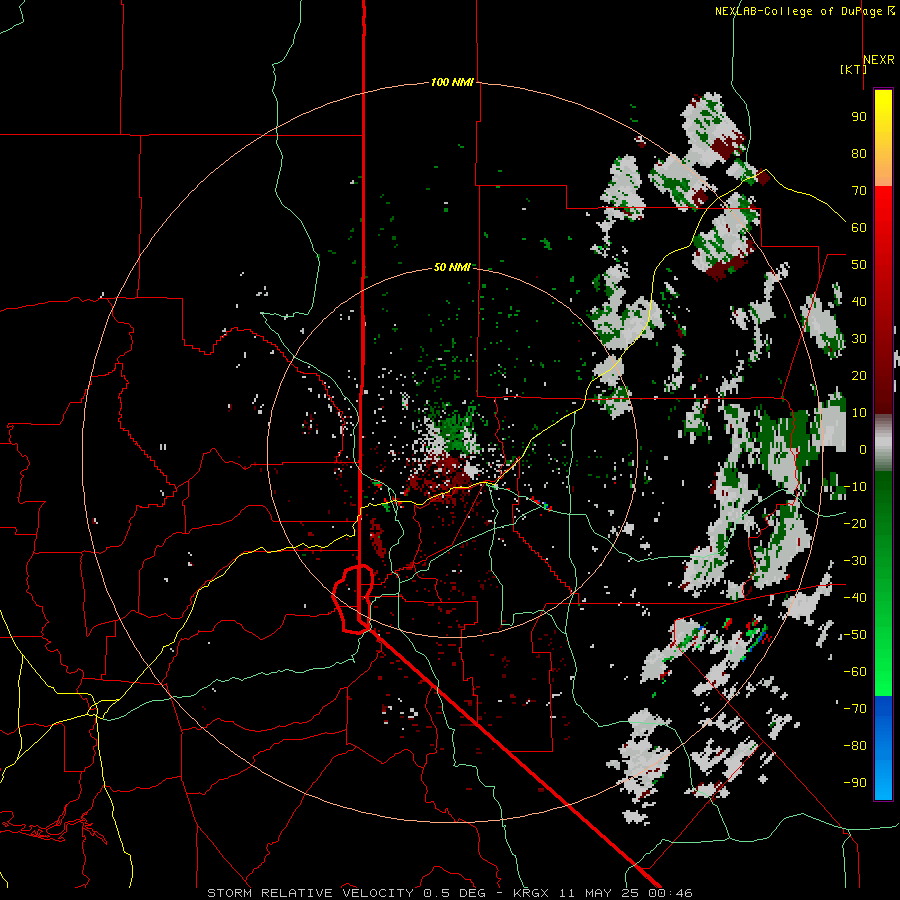Click the -40 scale value

(x=855, y=598)
